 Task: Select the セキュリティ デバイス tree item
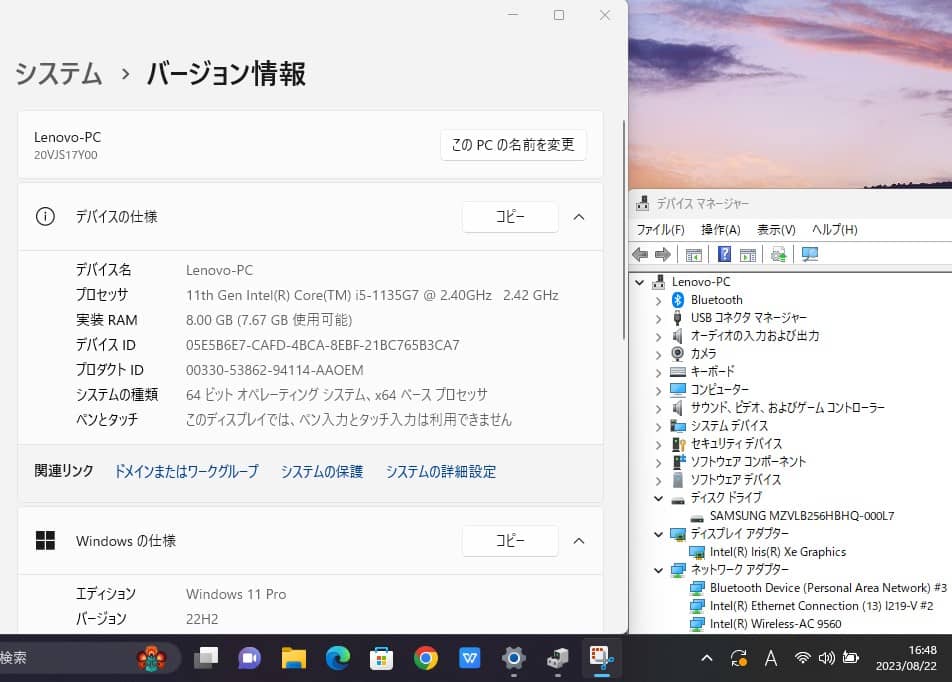pos(736,443)
